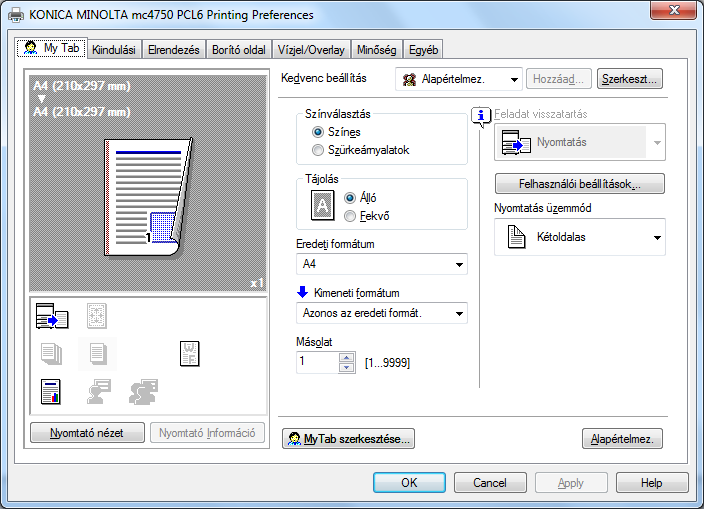704x509 pixels.
Task: Click the '[1...9999]' range text
Action: [387, 363]
